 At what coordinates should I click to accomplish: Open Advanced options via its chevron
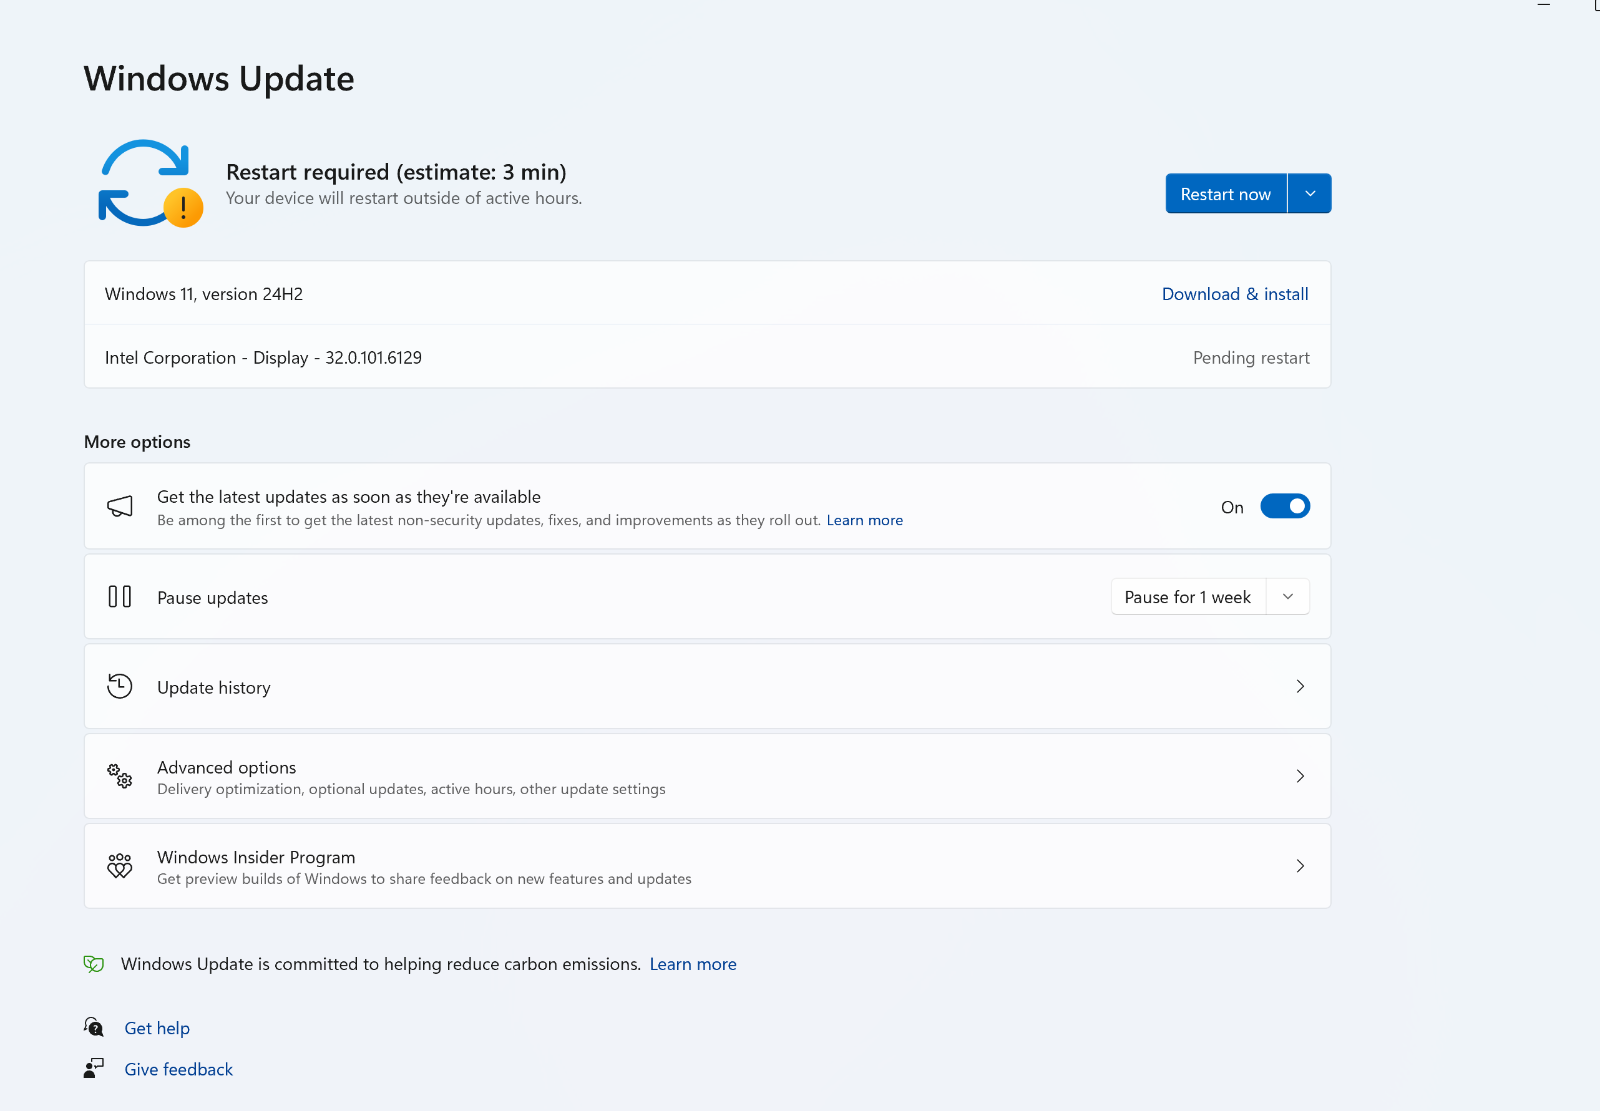[1300, 776]
